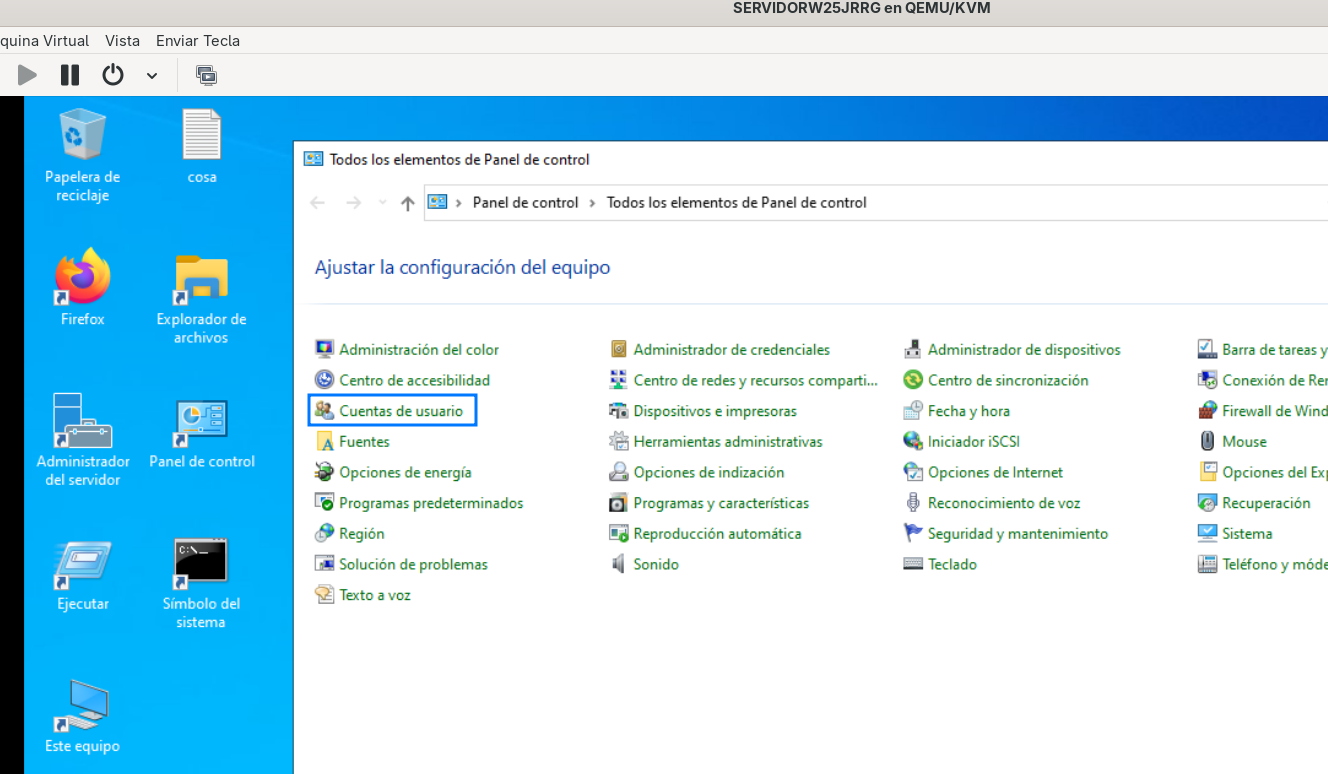Open the Sonido link text
1328x774 pixels.
point(656,564)
